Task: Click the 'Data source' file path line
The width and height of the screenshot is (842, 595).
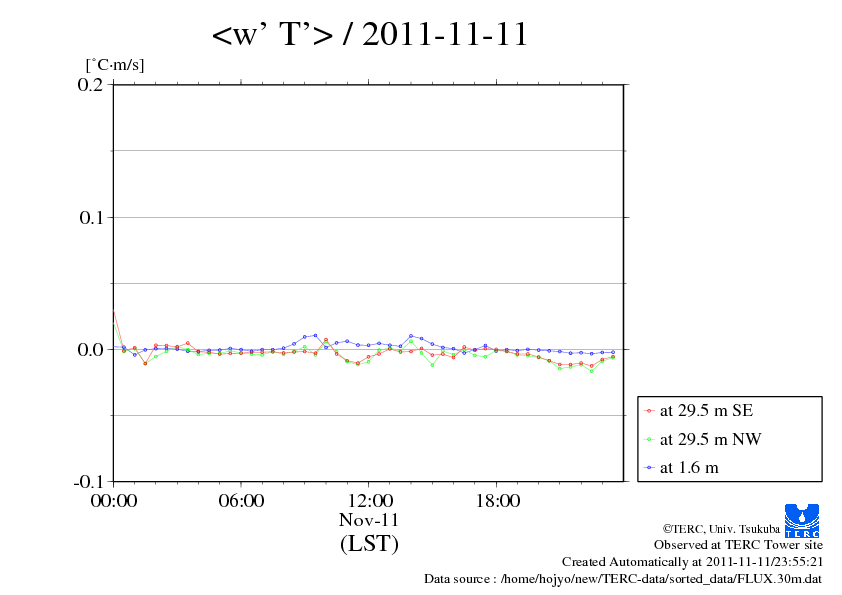Action: (623, 579)
